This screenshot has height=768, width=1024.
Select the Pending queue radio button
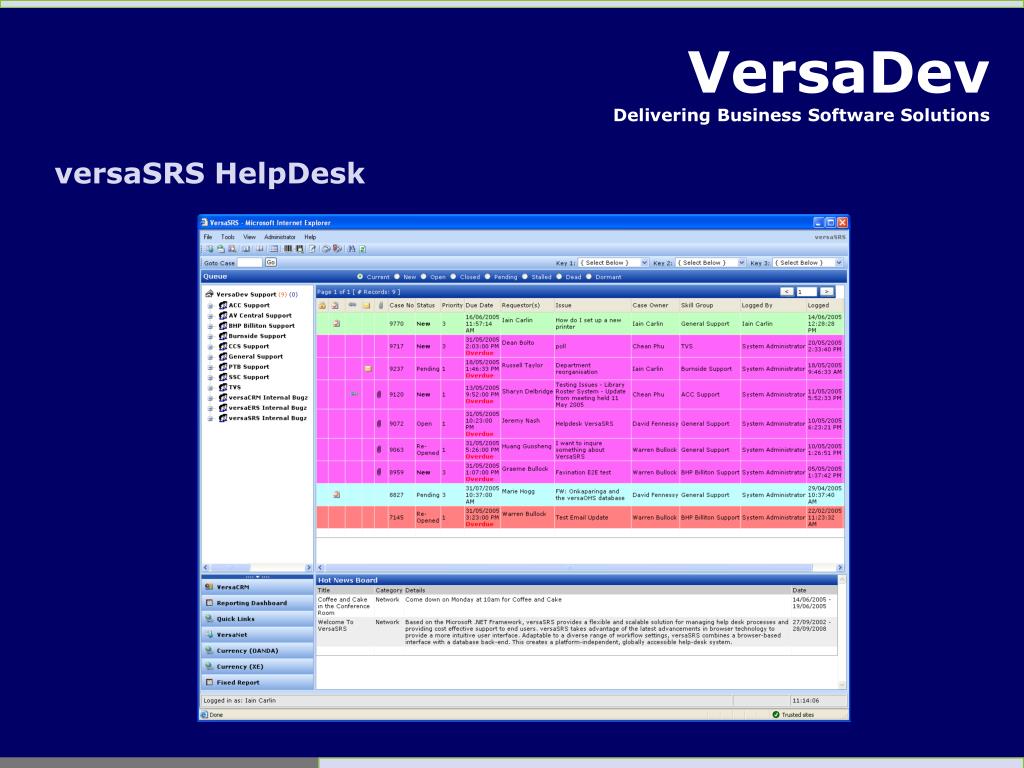coord(487,277)
